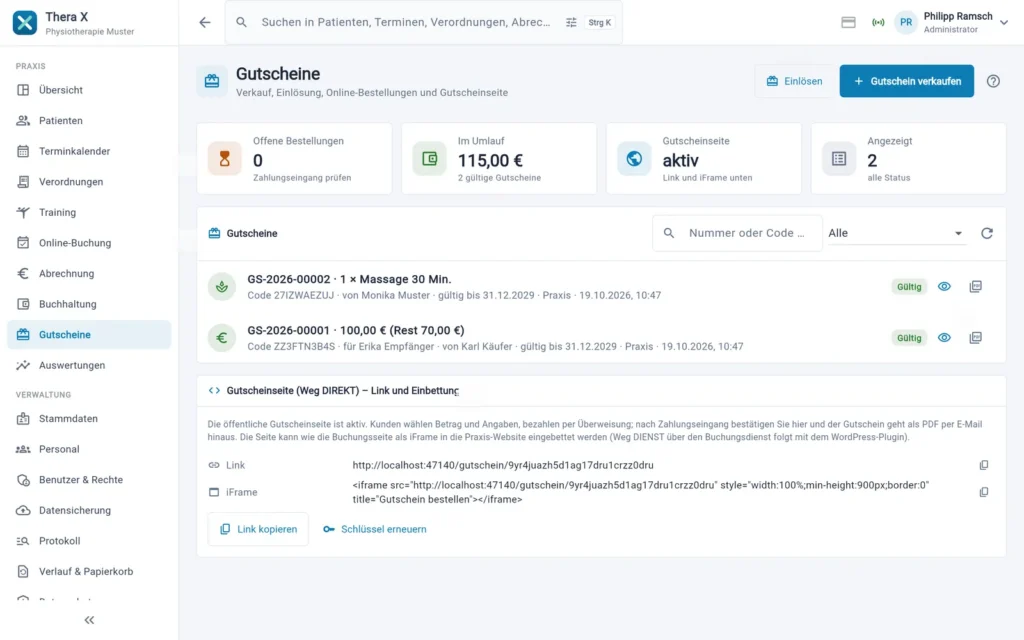Click 'GS-2026-00001 · 100,00 € (Rest 70,00 €)' title
The width and height of the screenshot is (1024, 640).
pos(356,330)
